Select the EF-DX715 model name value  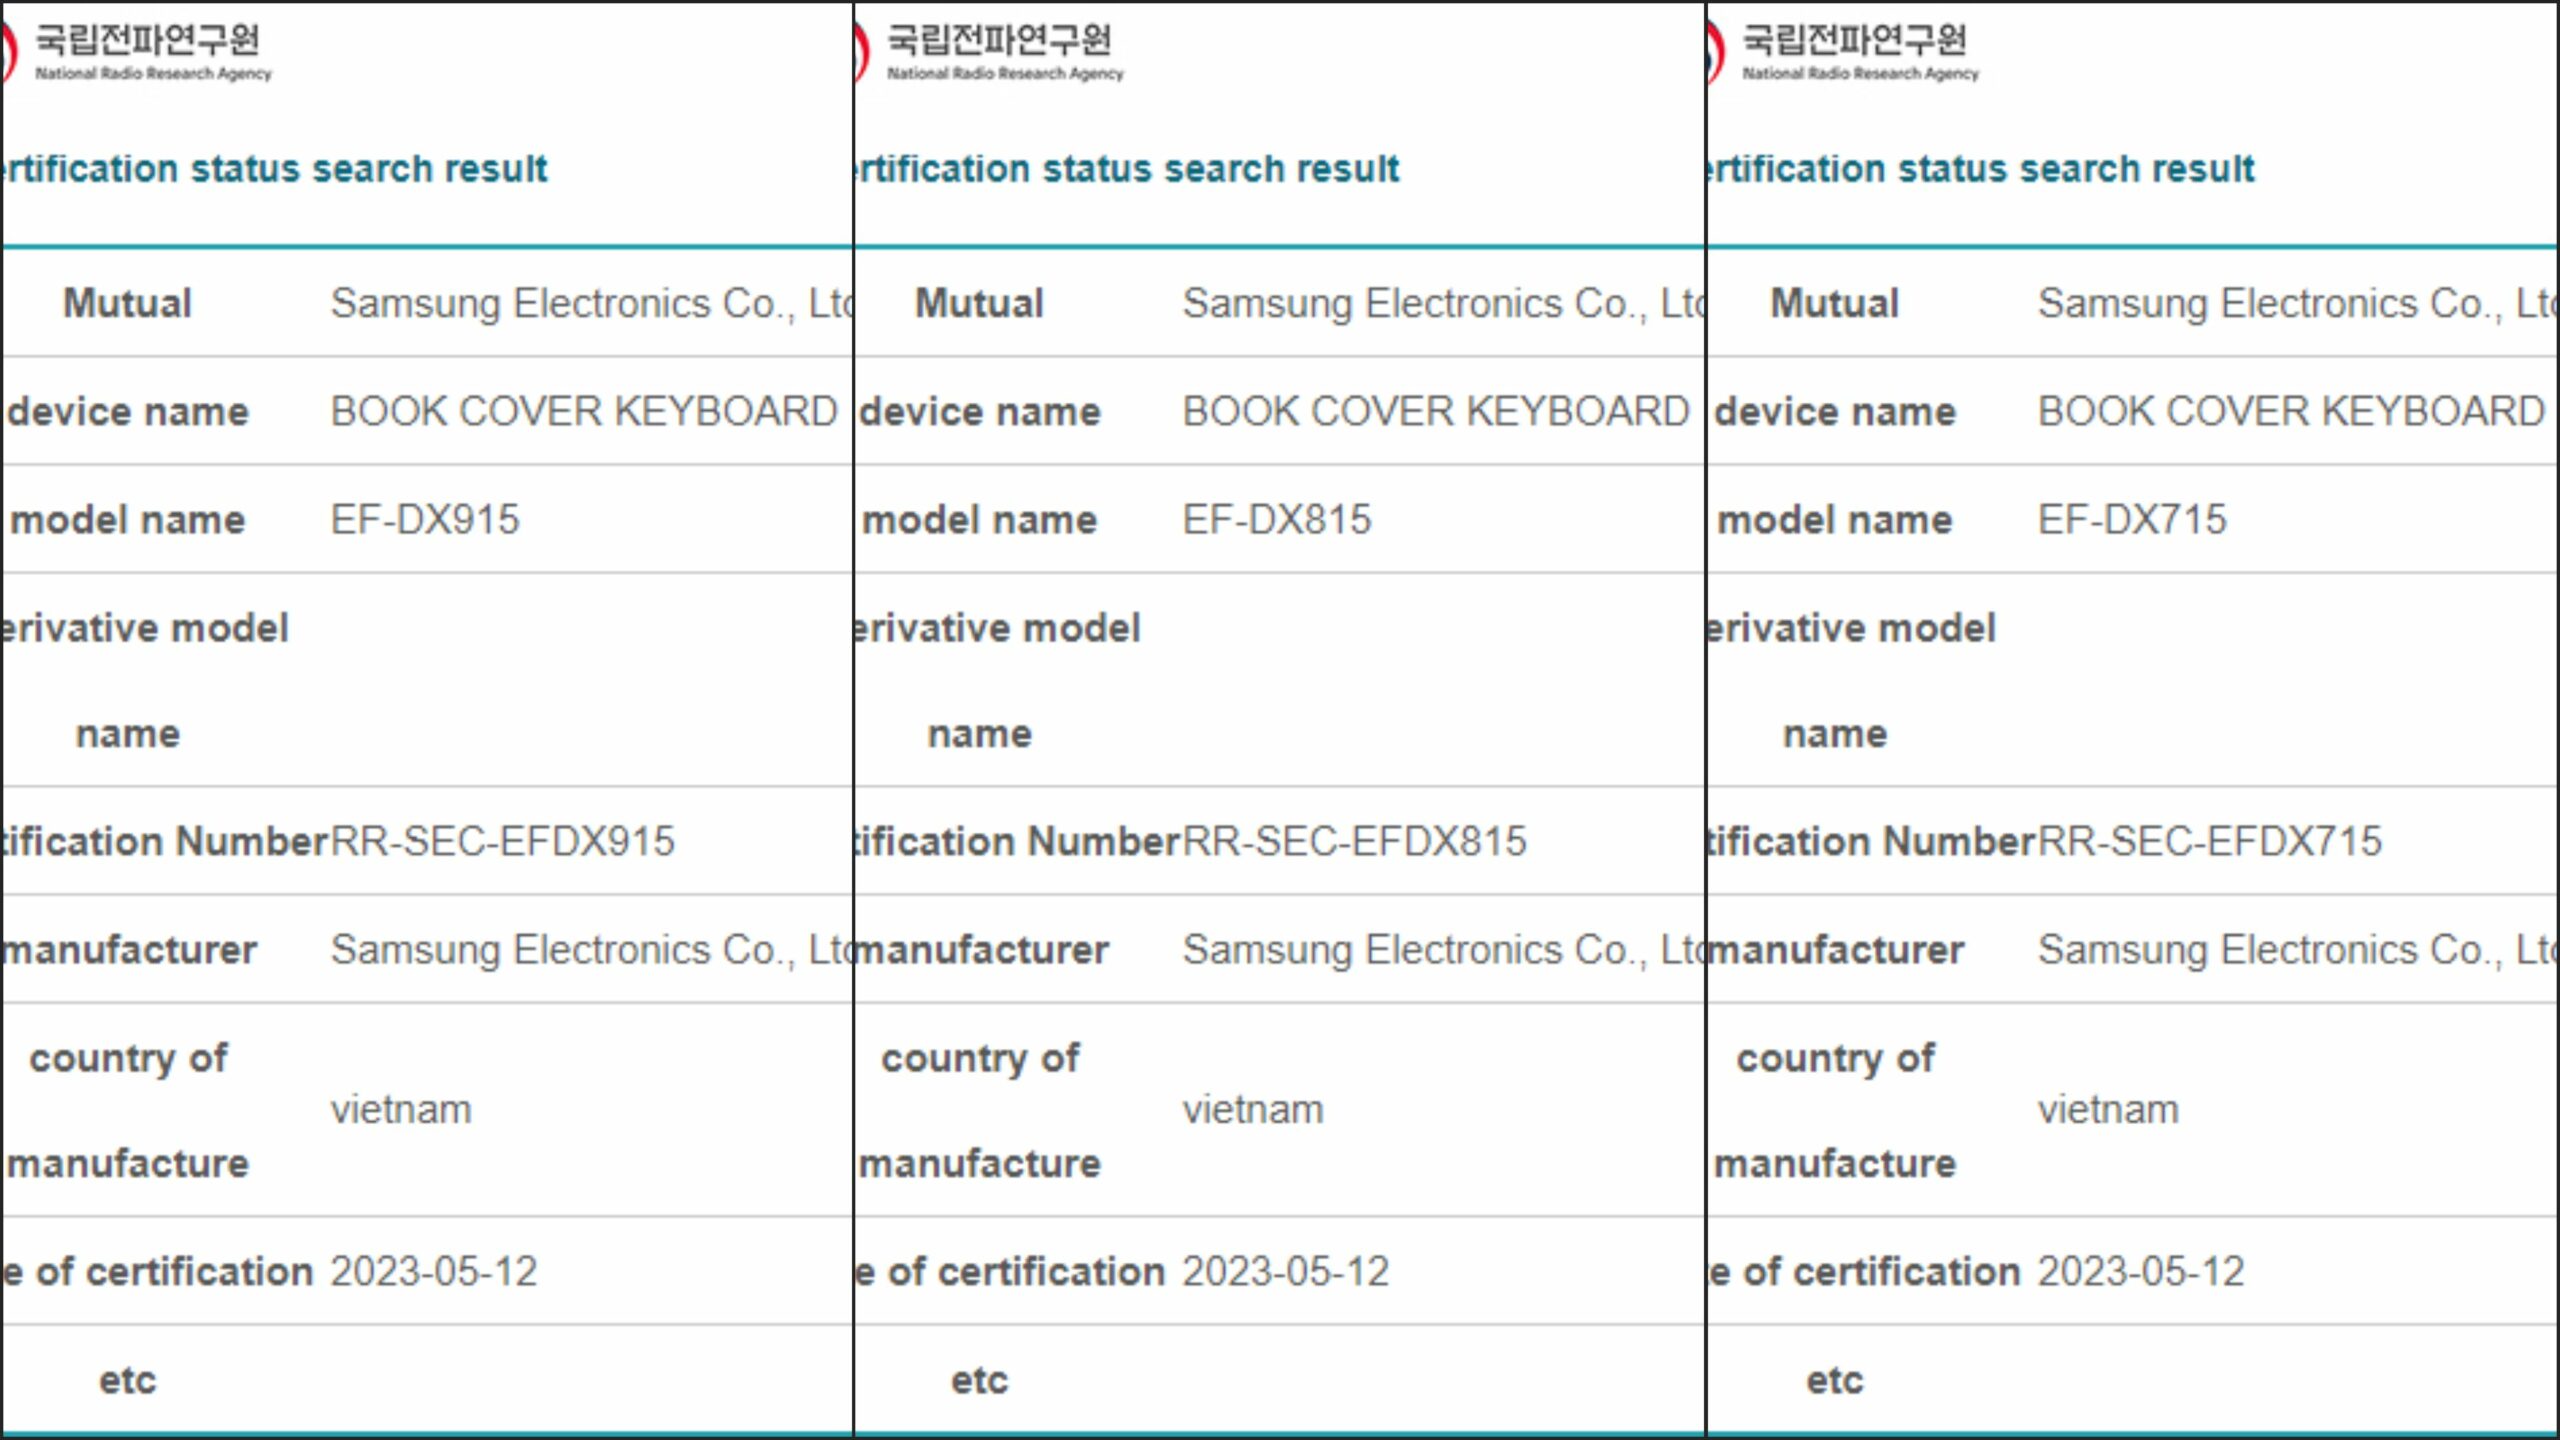2132,520
